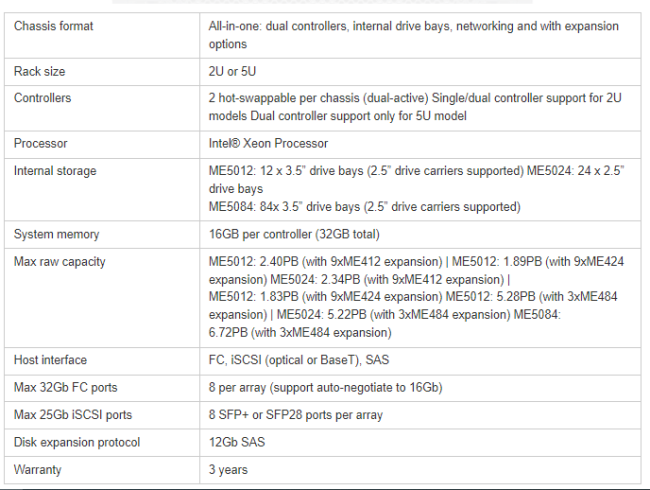650x490 pixels.
Task: Click the "Max 25Gb iSCSI ports" label
Action: [73, 415]
